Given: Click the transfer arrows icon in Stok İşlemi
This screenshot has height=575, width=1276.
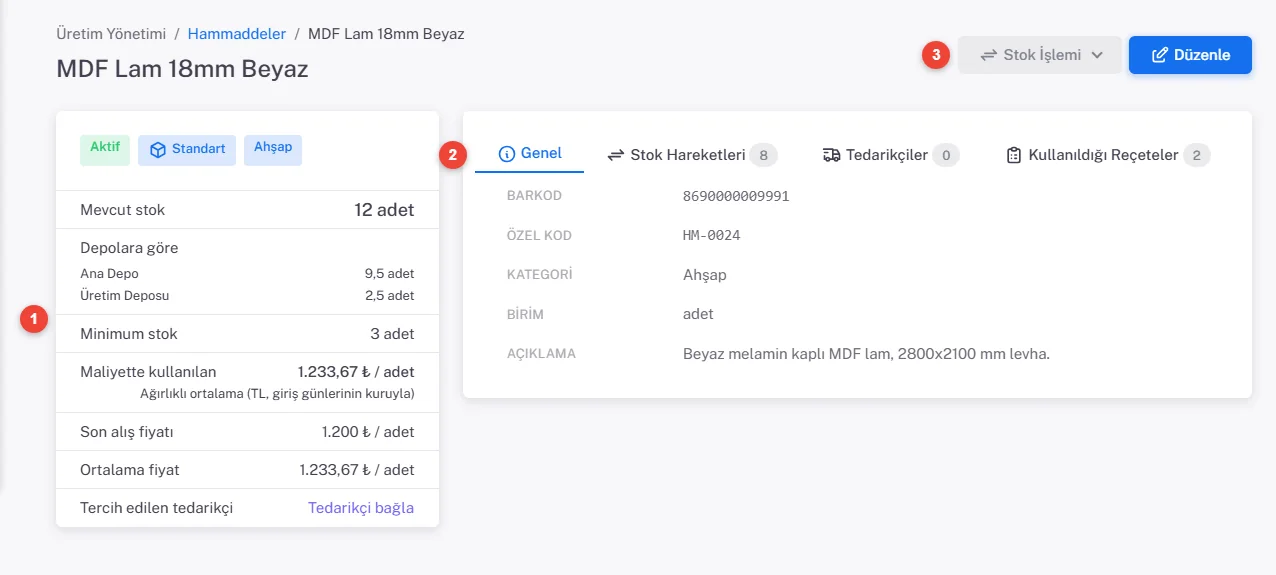Looking at the screenshot, I should (x=988, y=55).
